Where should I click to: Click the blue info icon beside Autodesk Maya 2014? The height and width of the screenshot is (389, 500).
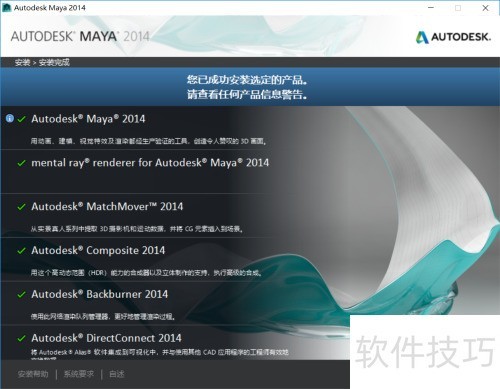click(x=10, y=118)
